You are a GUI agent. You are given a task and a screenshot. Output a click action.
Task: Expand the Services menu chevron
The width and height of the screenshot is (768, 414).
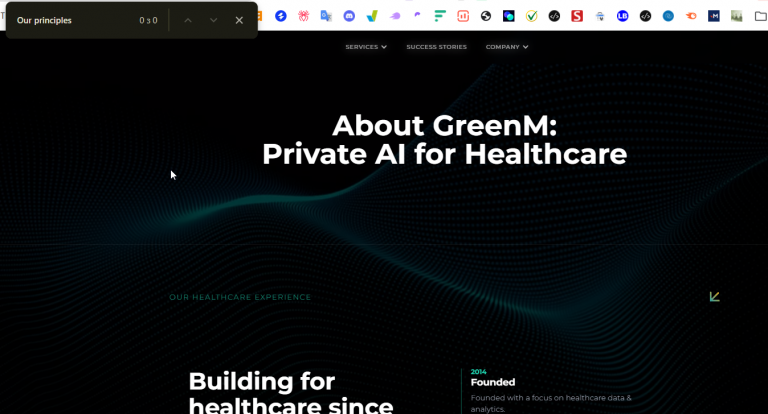[384, 47]
